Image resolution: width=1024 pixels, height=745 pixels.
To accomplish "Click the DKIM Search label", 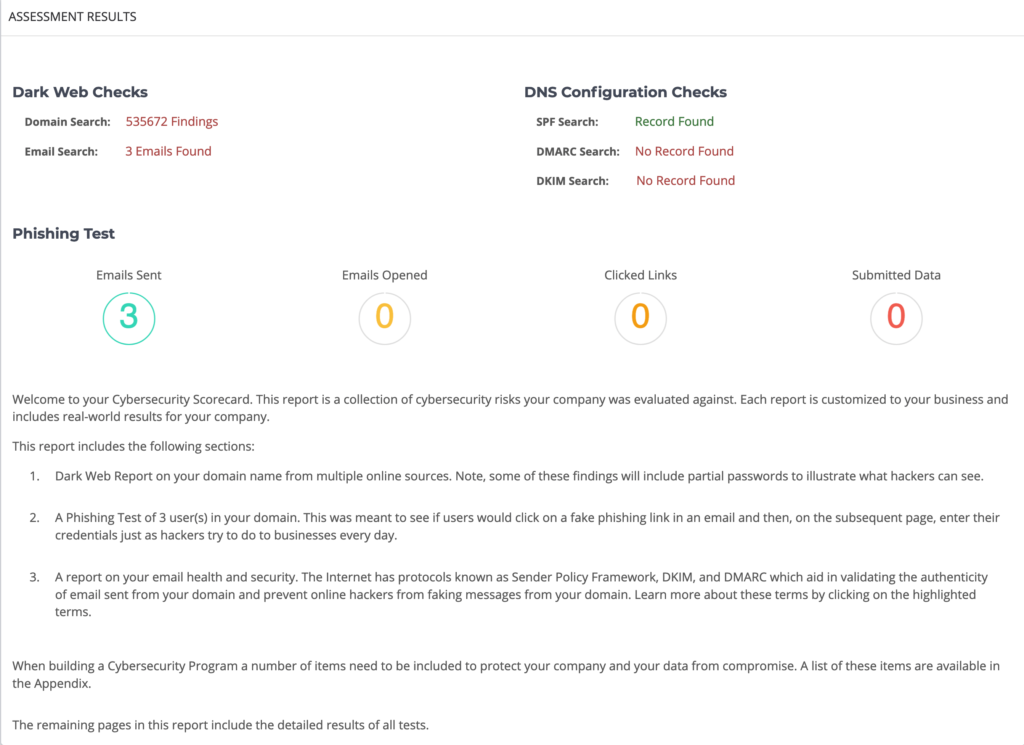I will [572, 181].
